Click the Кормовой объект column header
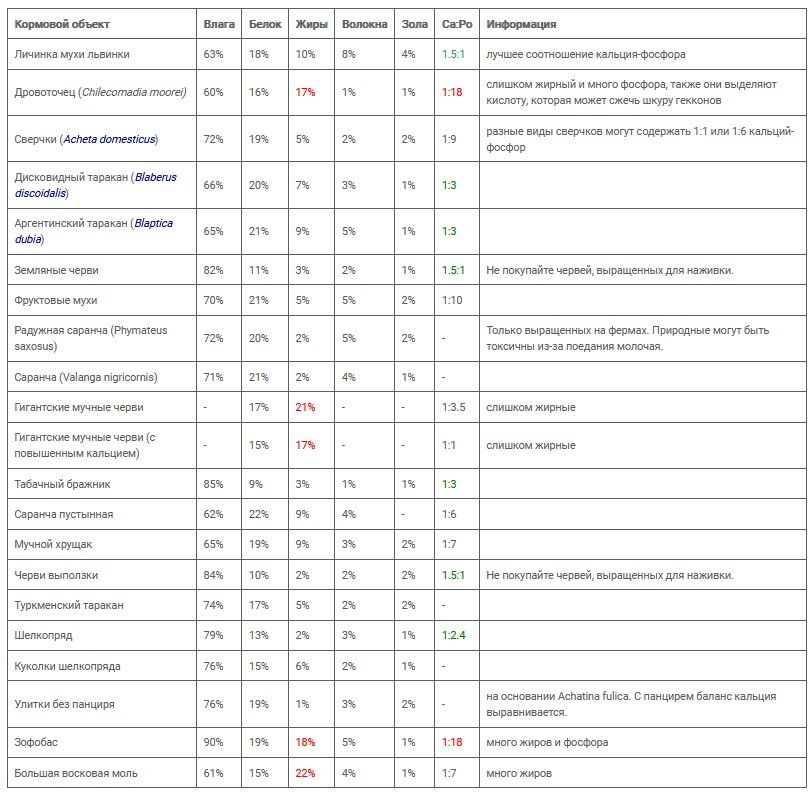This screenshot has height=793, width=812. click(x=62, y=24)
